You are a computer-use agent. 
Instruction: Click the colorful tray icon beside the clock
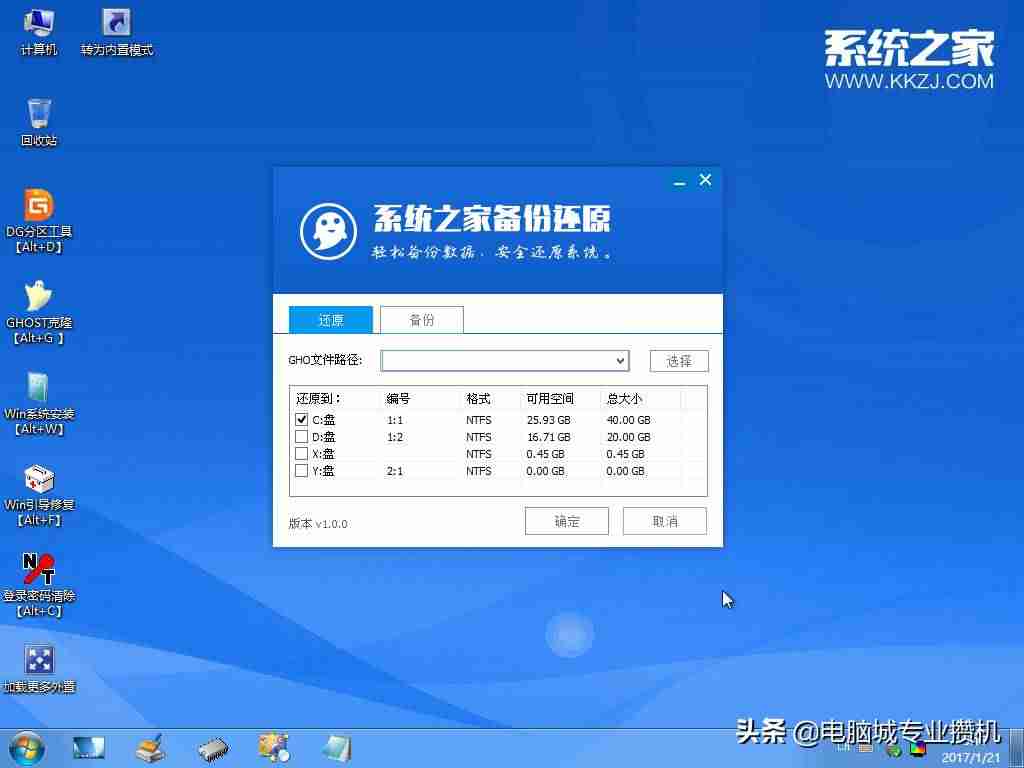point(919,748)
